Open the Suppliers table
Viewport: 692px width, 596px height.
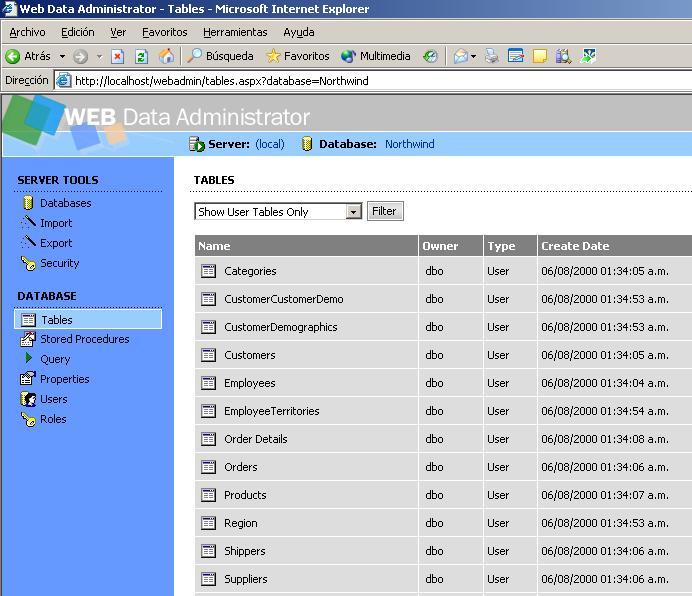coord(246,579)
